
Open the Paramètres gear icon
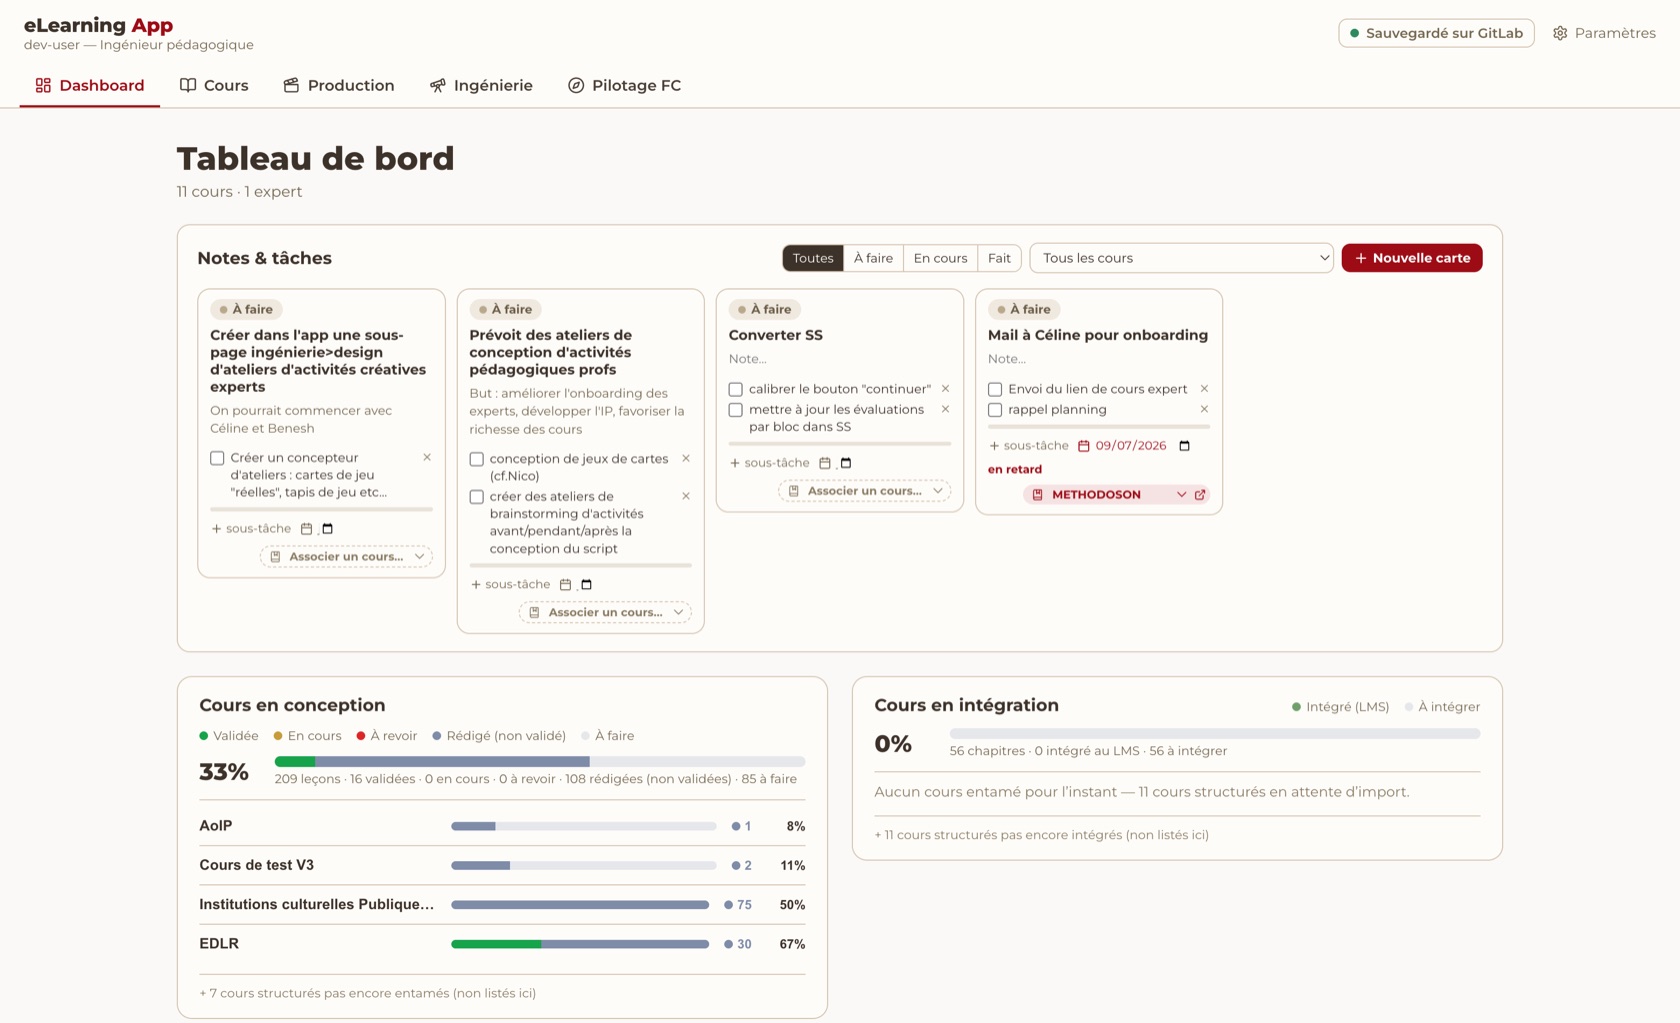click(x=1559, y=33)
